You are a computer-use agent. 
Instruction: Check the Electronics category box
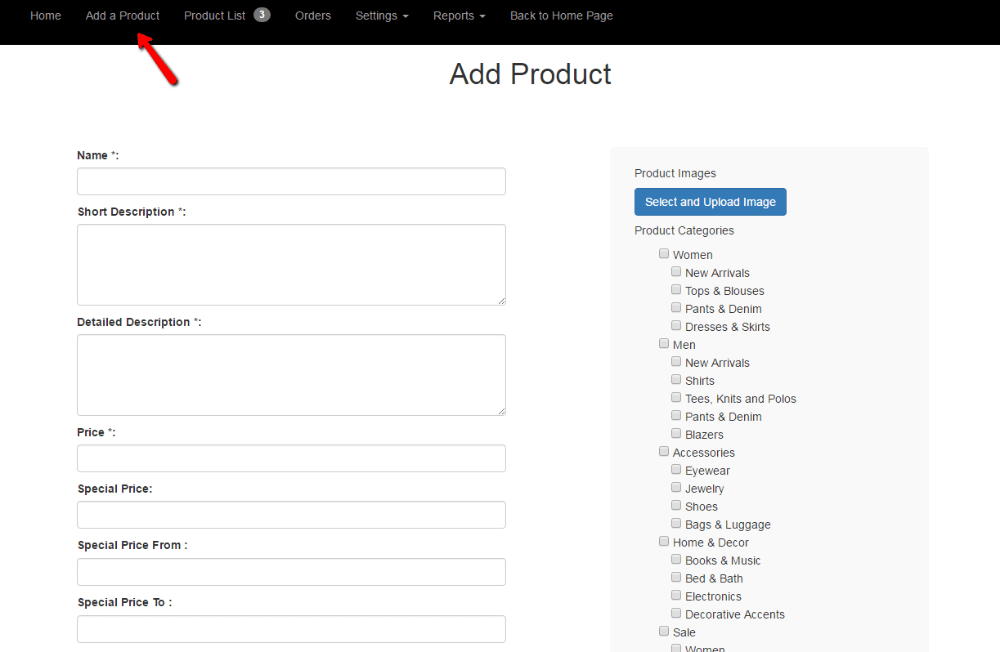click(676, 597)
